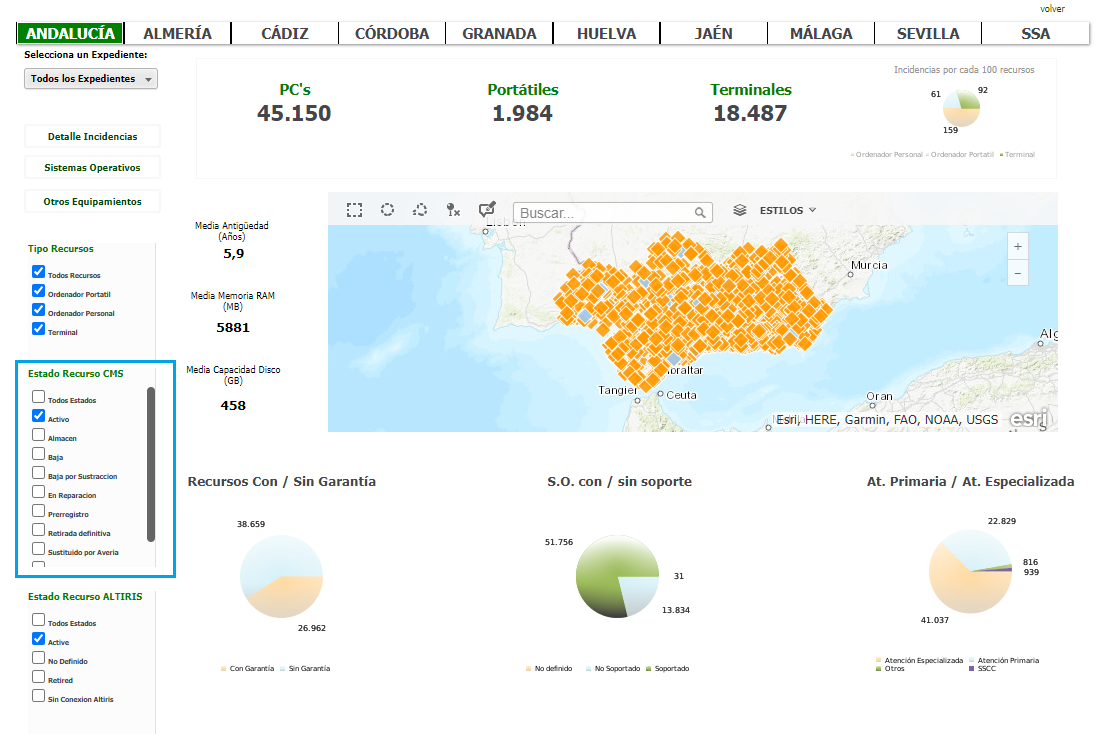Click the Recursos Con / Sin Garantía pie chart
The height and width of the screenshot is (734, 1101).
[282, 576]
